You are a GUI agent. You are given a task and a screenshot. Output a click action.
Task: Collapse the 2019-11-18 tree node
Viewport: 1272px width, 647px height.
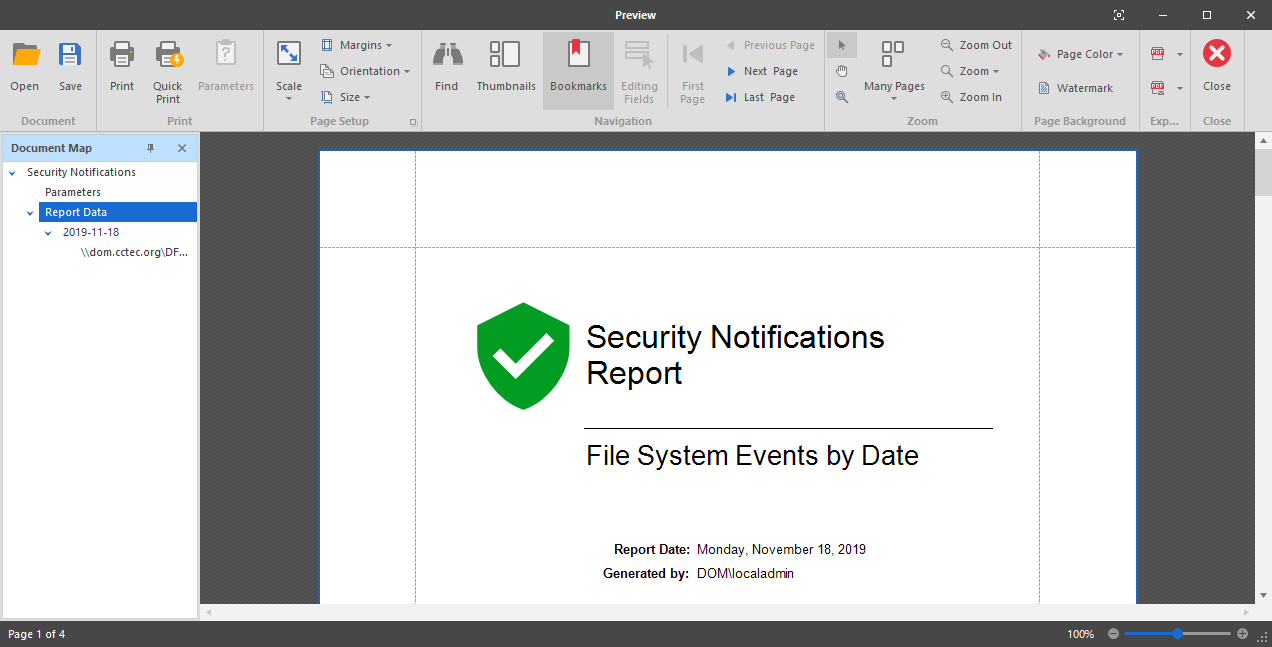coord(48,233)
